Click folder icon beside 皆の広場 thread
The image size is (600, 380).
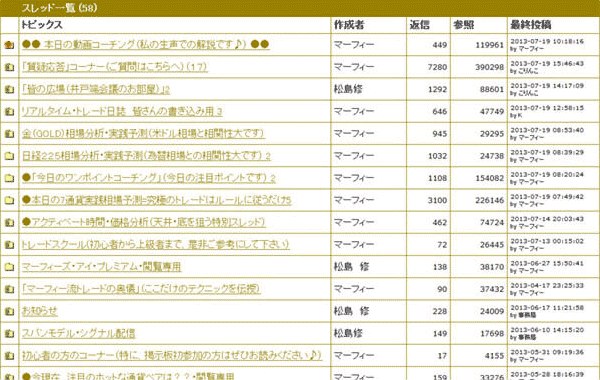pyautogui.click(x=9, y=89)
